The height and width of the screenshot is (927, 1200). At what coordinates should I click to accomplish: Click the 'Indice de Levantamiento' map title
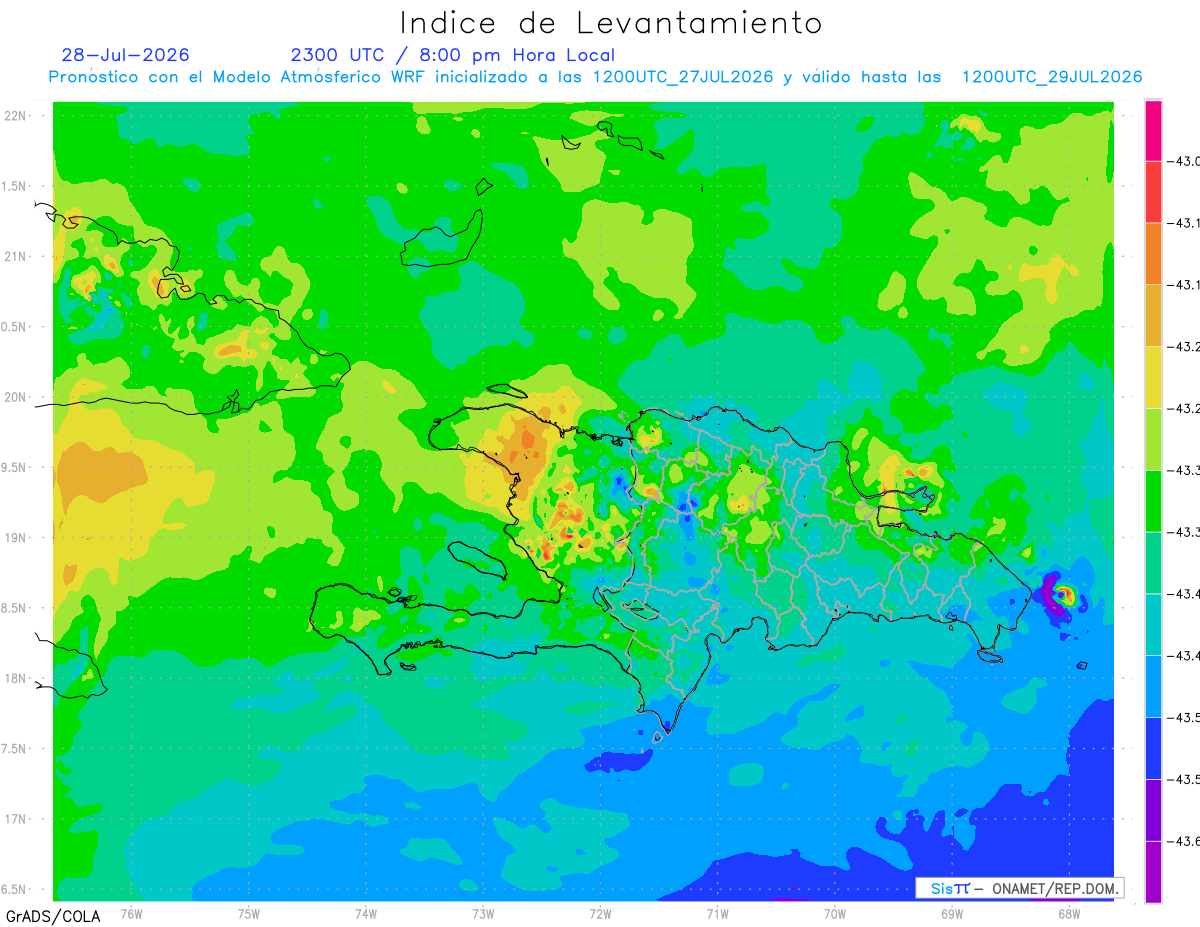tap(611, 23)
